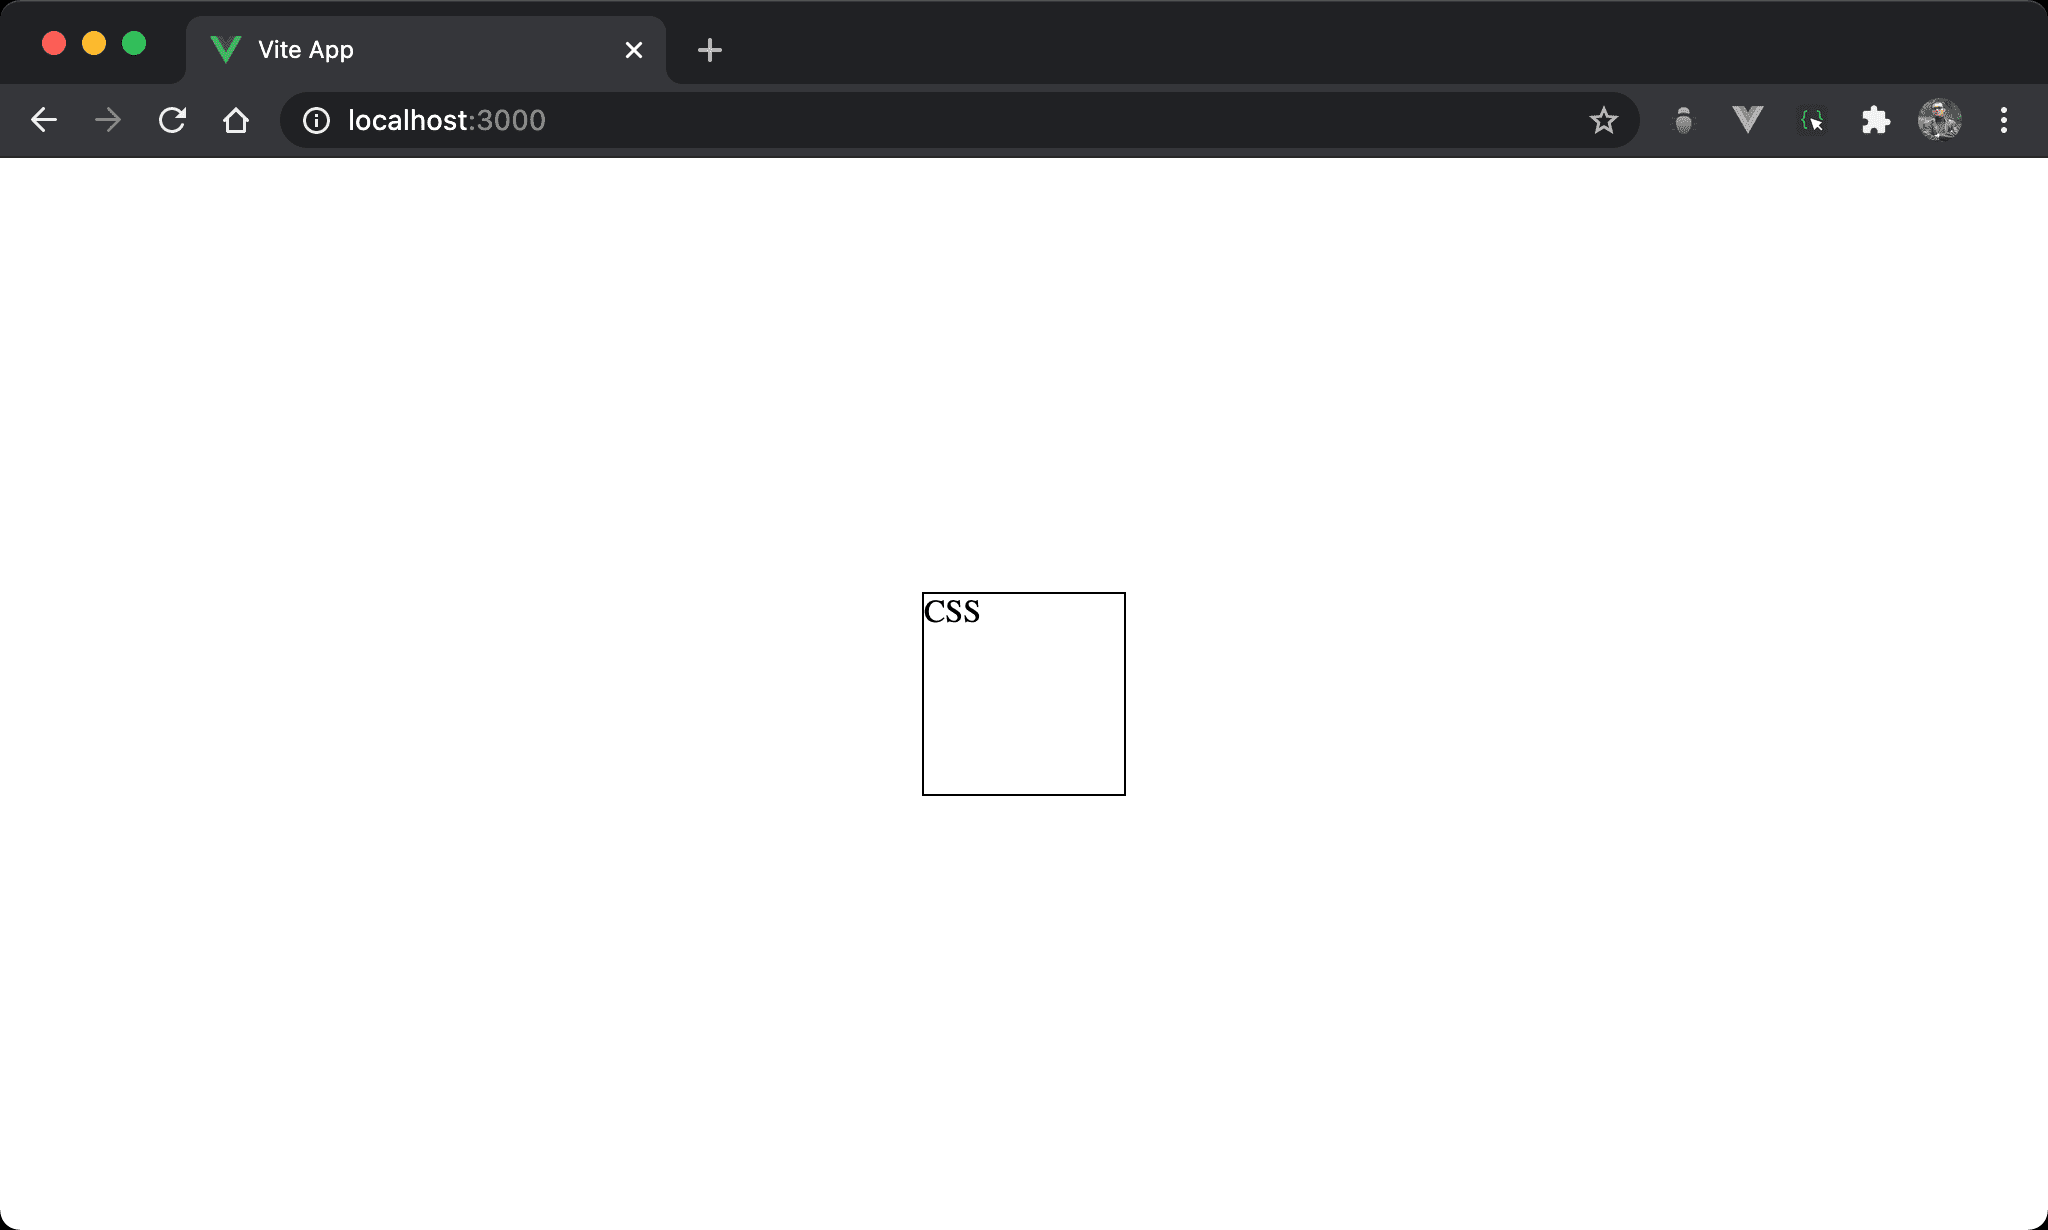
Task: View site information for localhost
Action: coord(315,120)
